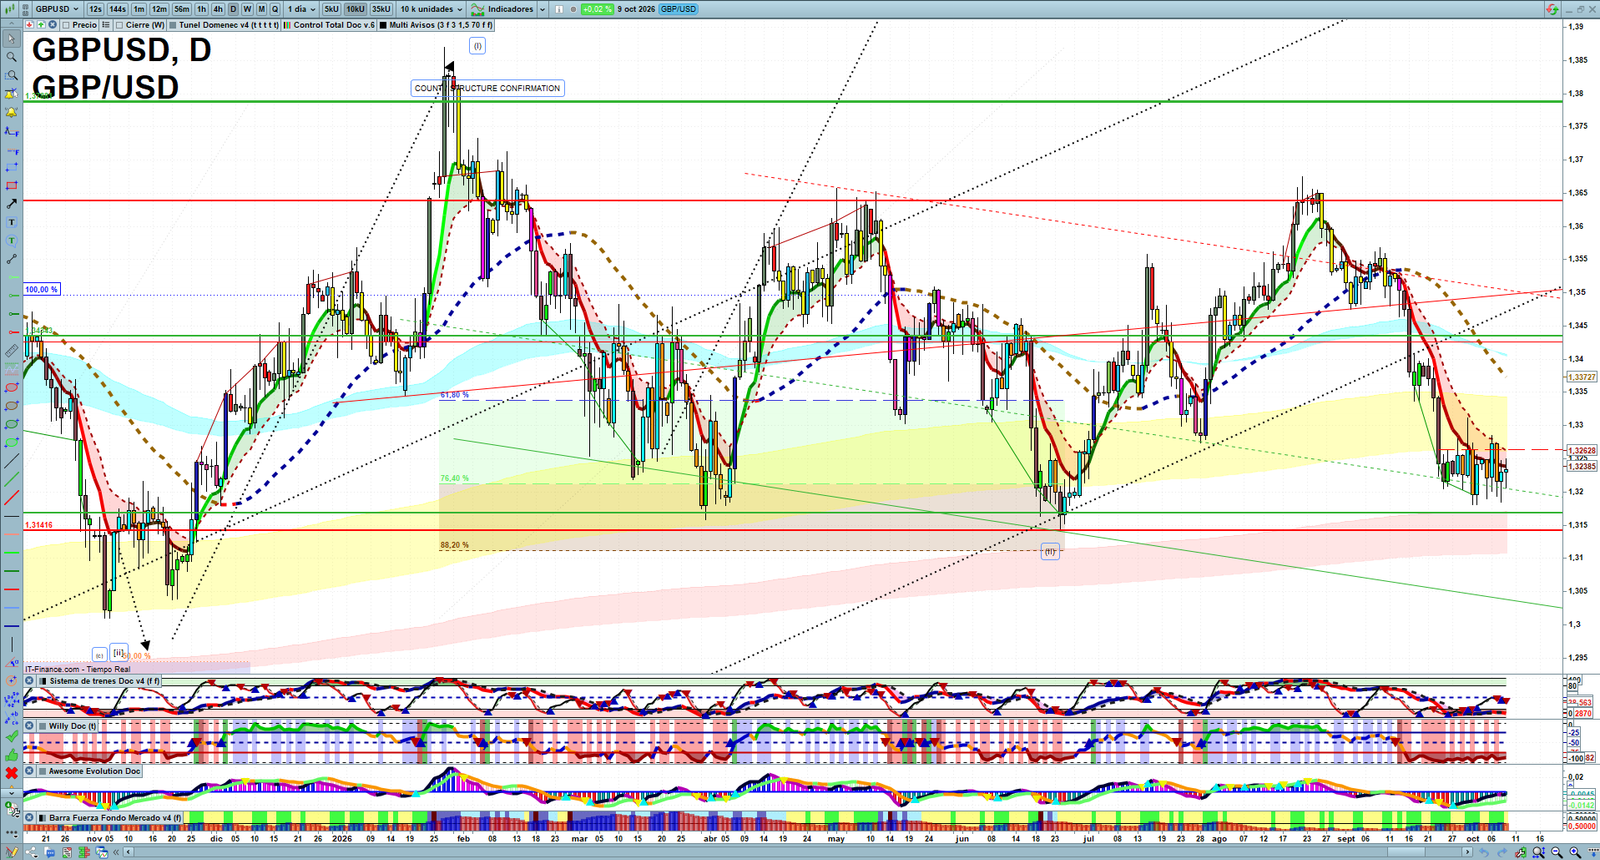Click the top-right red-green sync icon
Image resolution: width=1600 pixels, height=860 pixels.
(x=1552, y=9)
